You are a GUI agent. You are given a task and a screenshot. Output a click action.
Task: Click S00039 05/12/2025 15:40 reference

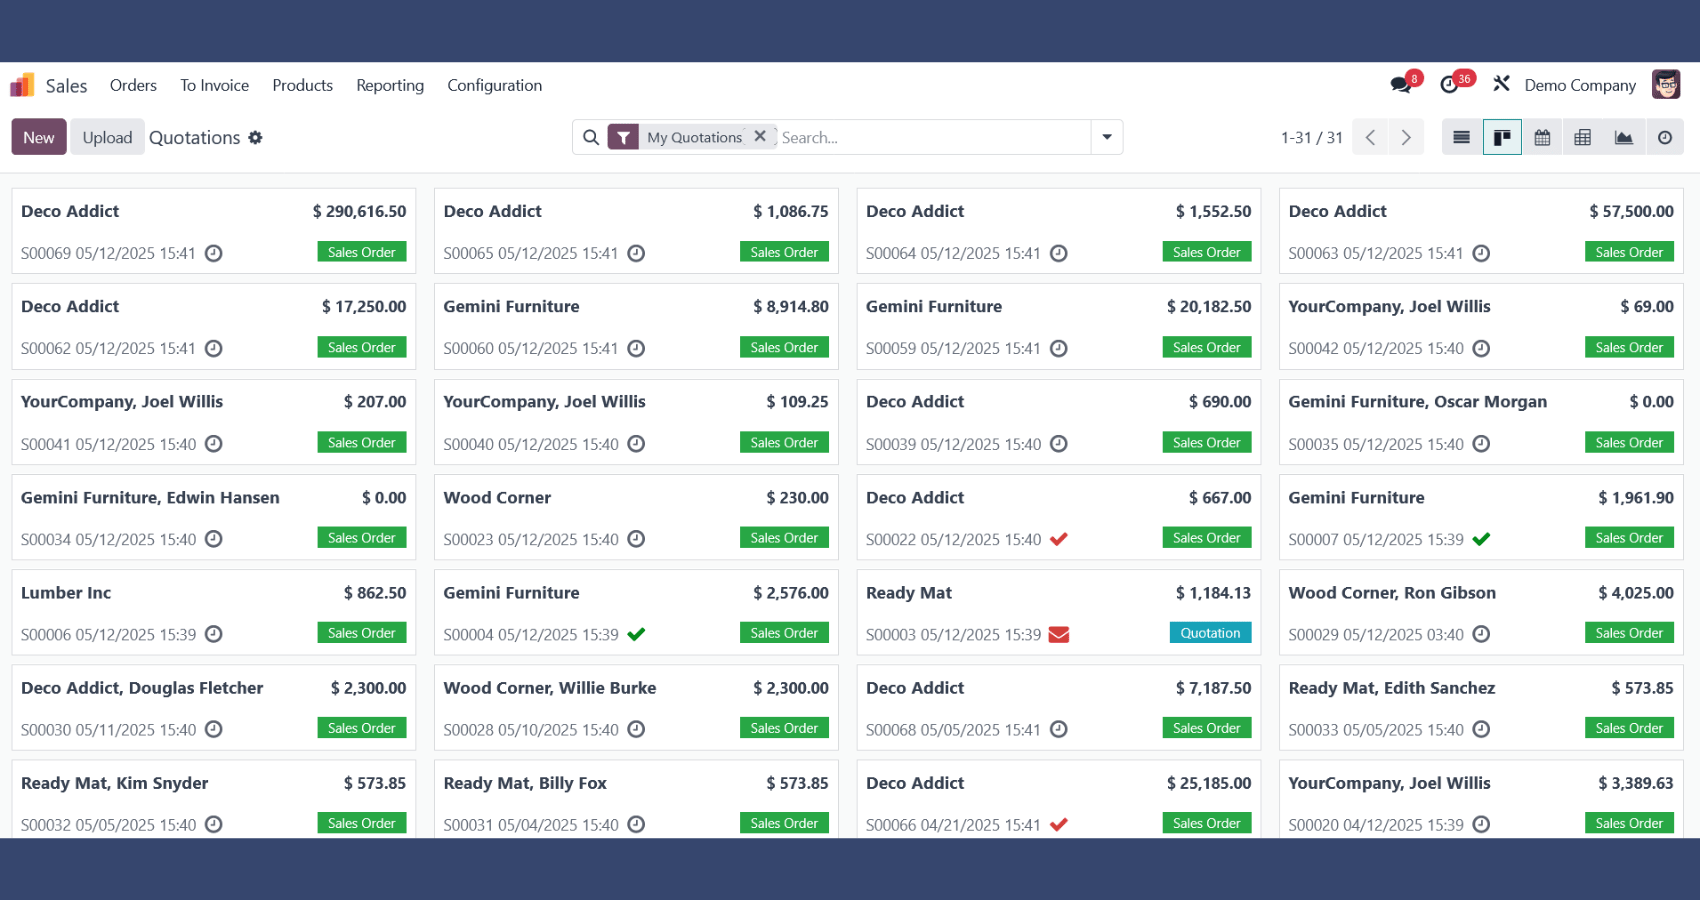(x=953, y=444)
